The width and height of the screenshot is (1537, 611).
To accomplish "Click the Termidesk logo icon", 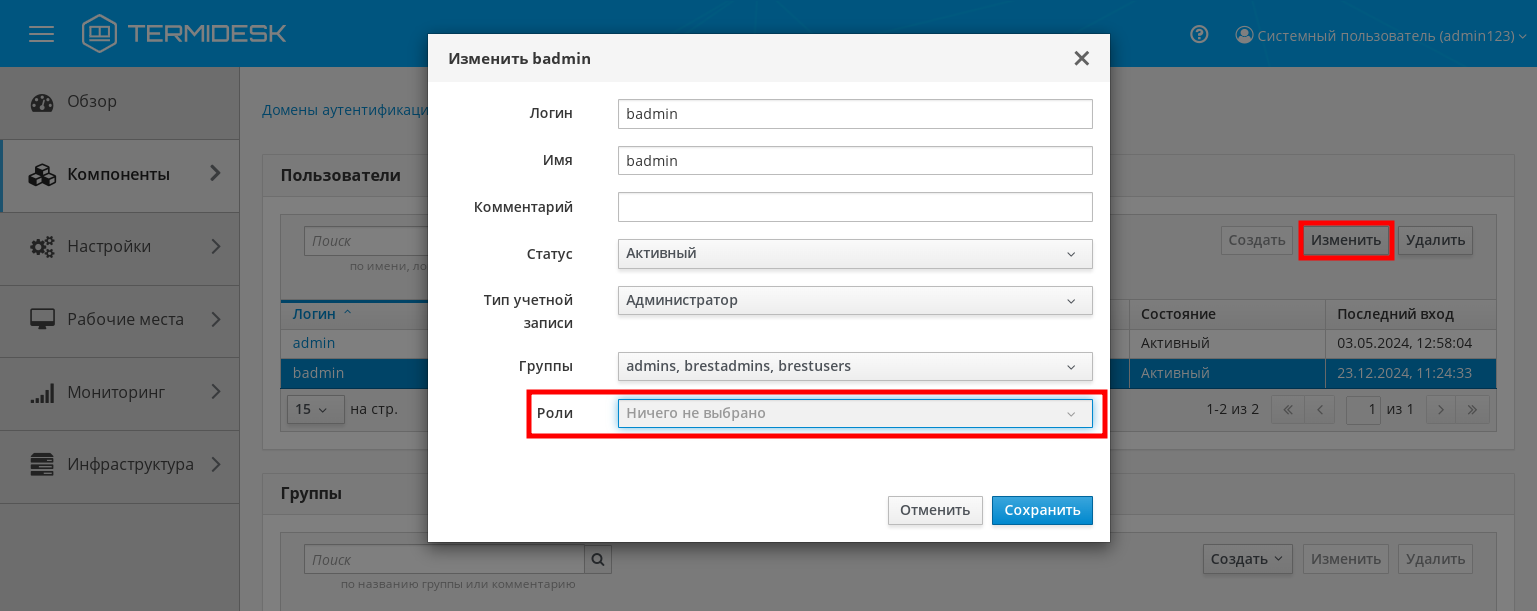I will point(99,34).
